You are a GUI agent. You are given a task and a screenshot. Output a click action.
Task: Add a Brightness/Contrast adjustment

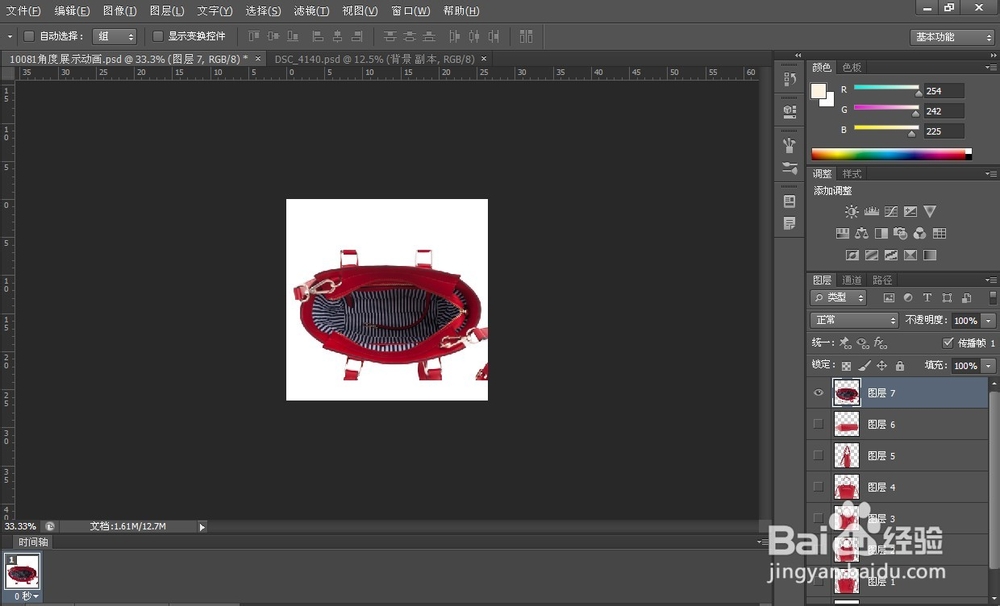tap(851, 211)
